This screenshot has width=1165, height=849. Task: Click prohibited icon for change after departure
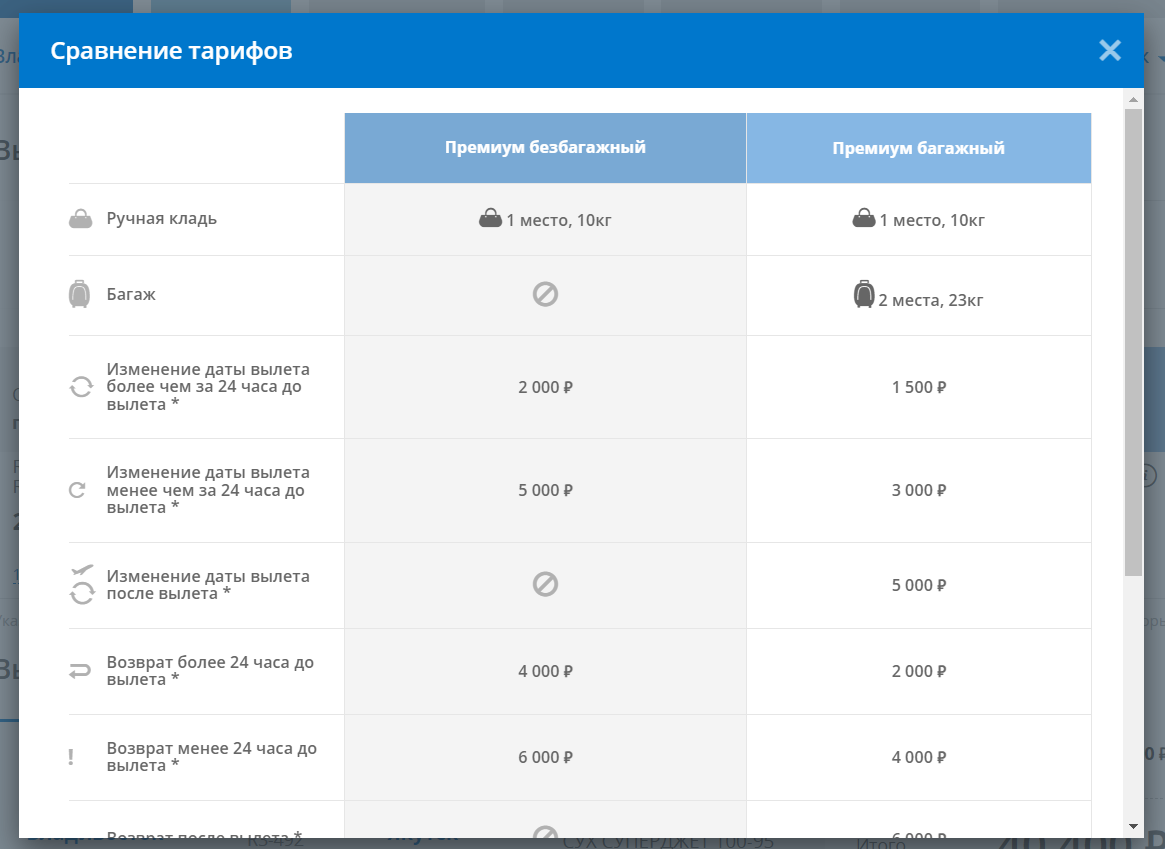tap(545, 584)
